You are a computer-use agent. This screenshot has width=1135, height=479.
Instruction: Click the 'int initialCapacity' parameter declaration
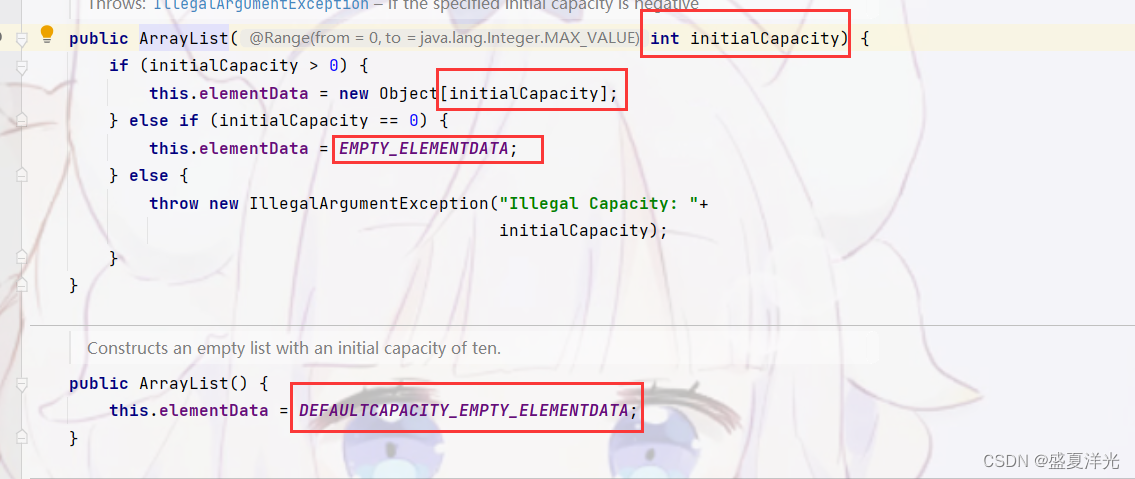coord(744,38)
